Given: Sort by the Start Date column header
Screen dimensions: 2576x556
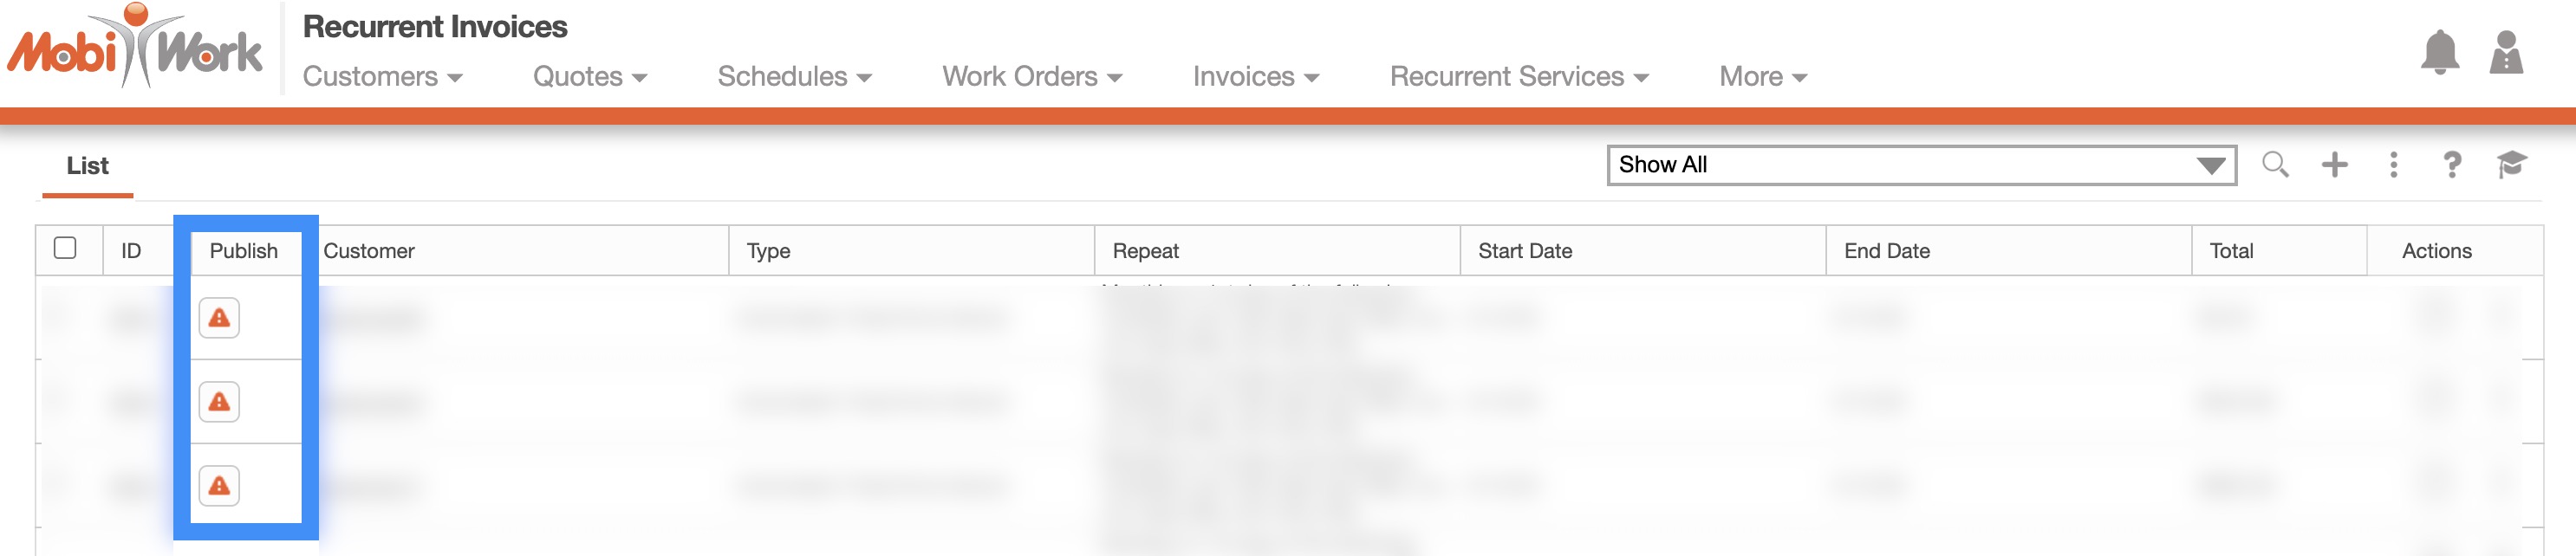Looking at the screenshot, I should point(1525,251).
